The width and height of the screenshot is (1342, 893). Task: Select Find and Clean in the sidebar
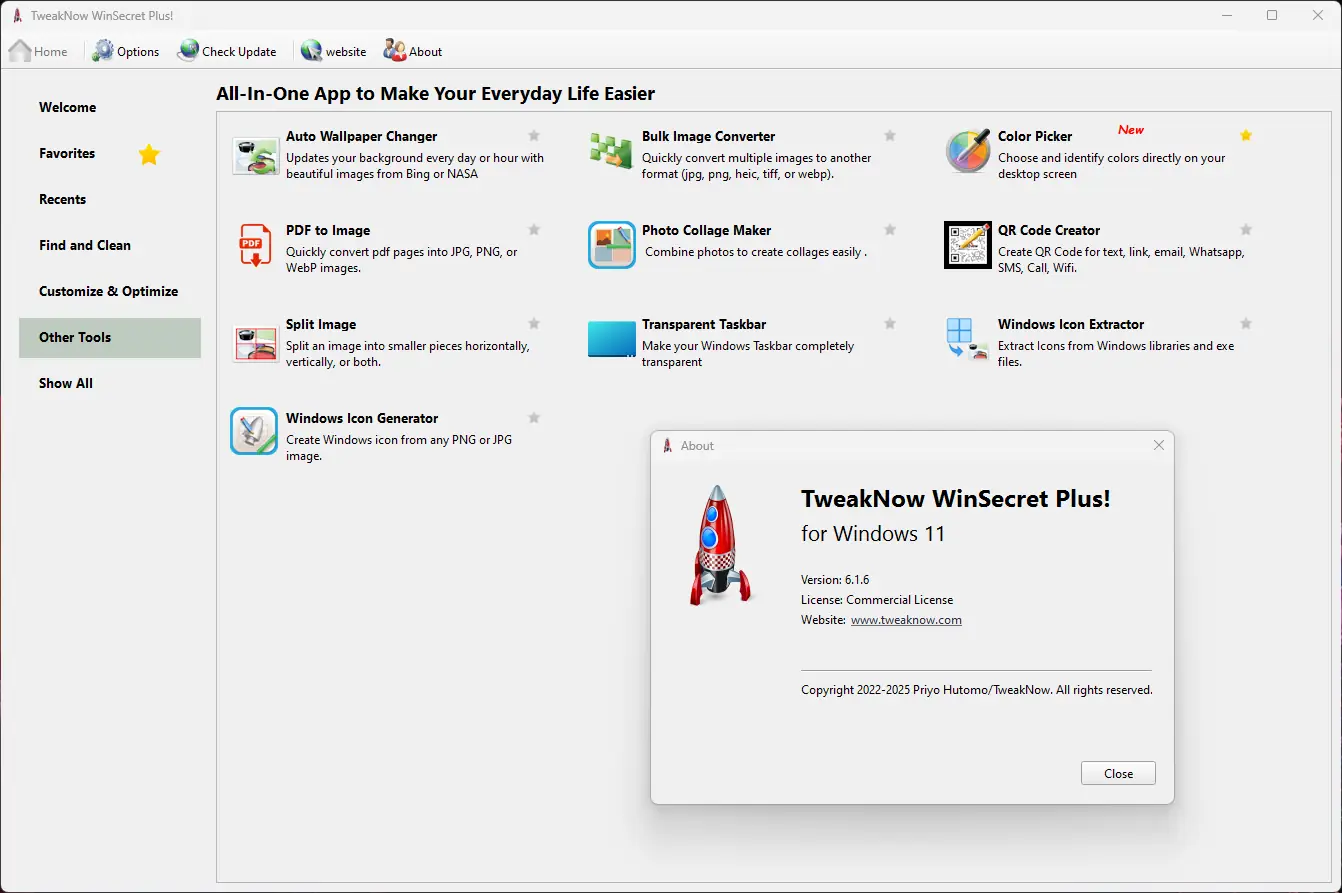coord(110,245)
